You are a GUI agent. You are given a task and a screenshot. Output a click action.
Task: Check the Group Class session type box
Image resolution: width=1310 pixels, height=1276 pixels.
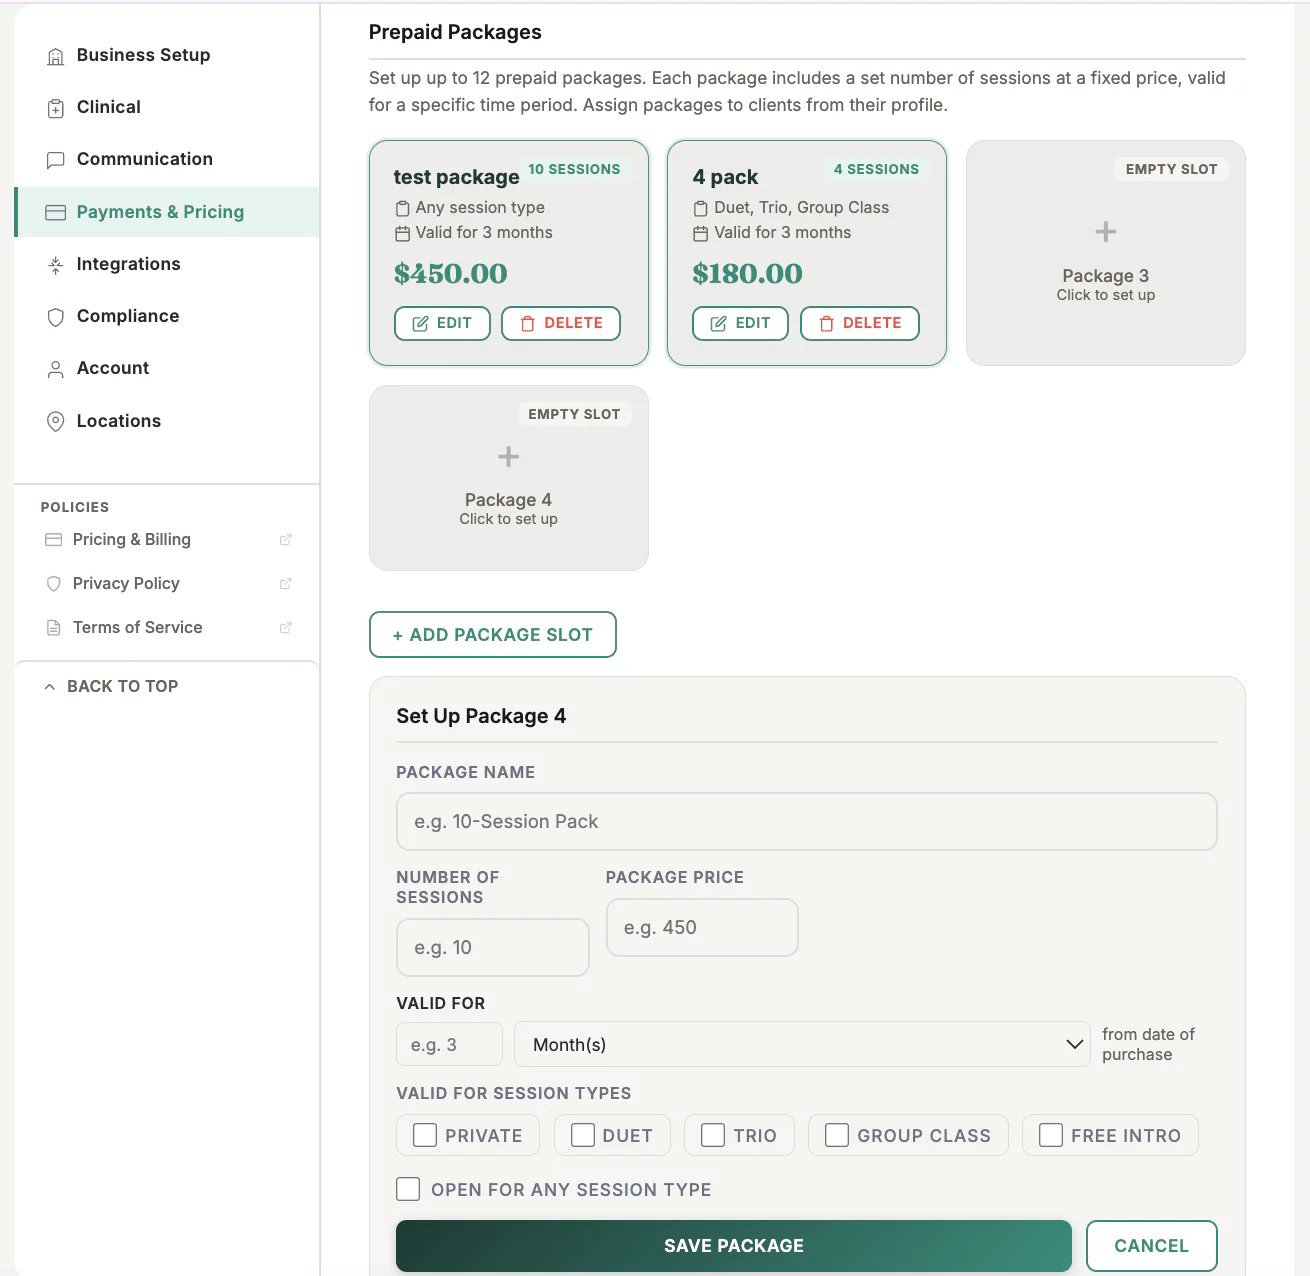pyautogui.click(x=837, y=1135)
